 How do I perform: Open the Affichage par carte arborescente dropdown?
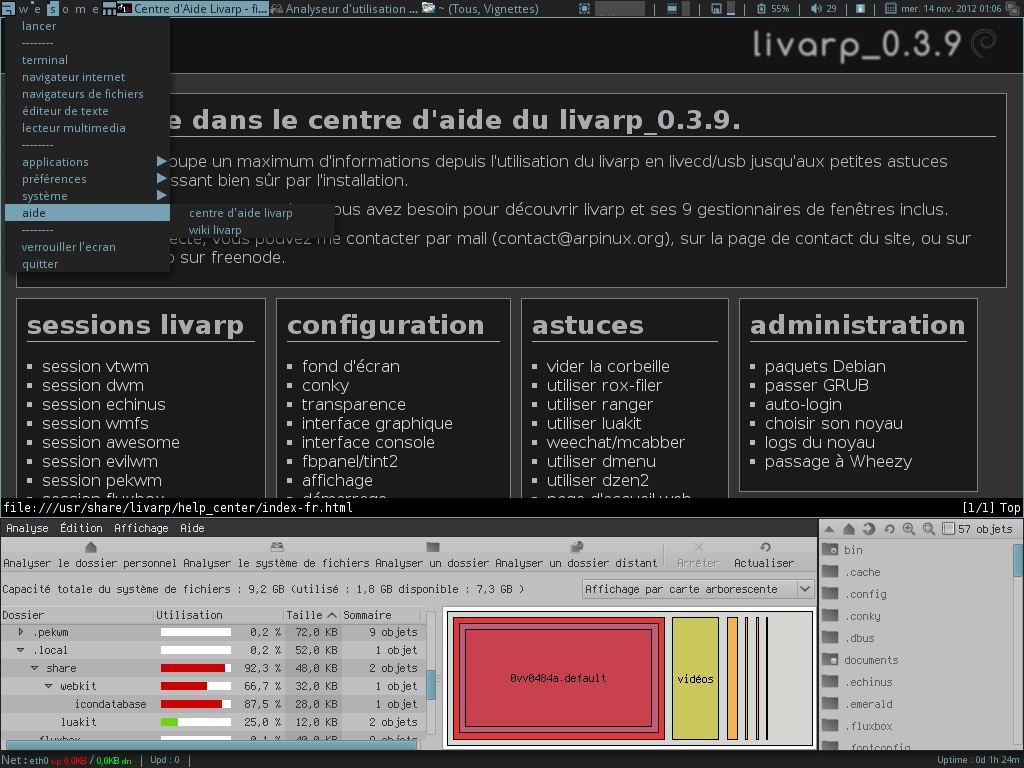(x=699, y=589)
